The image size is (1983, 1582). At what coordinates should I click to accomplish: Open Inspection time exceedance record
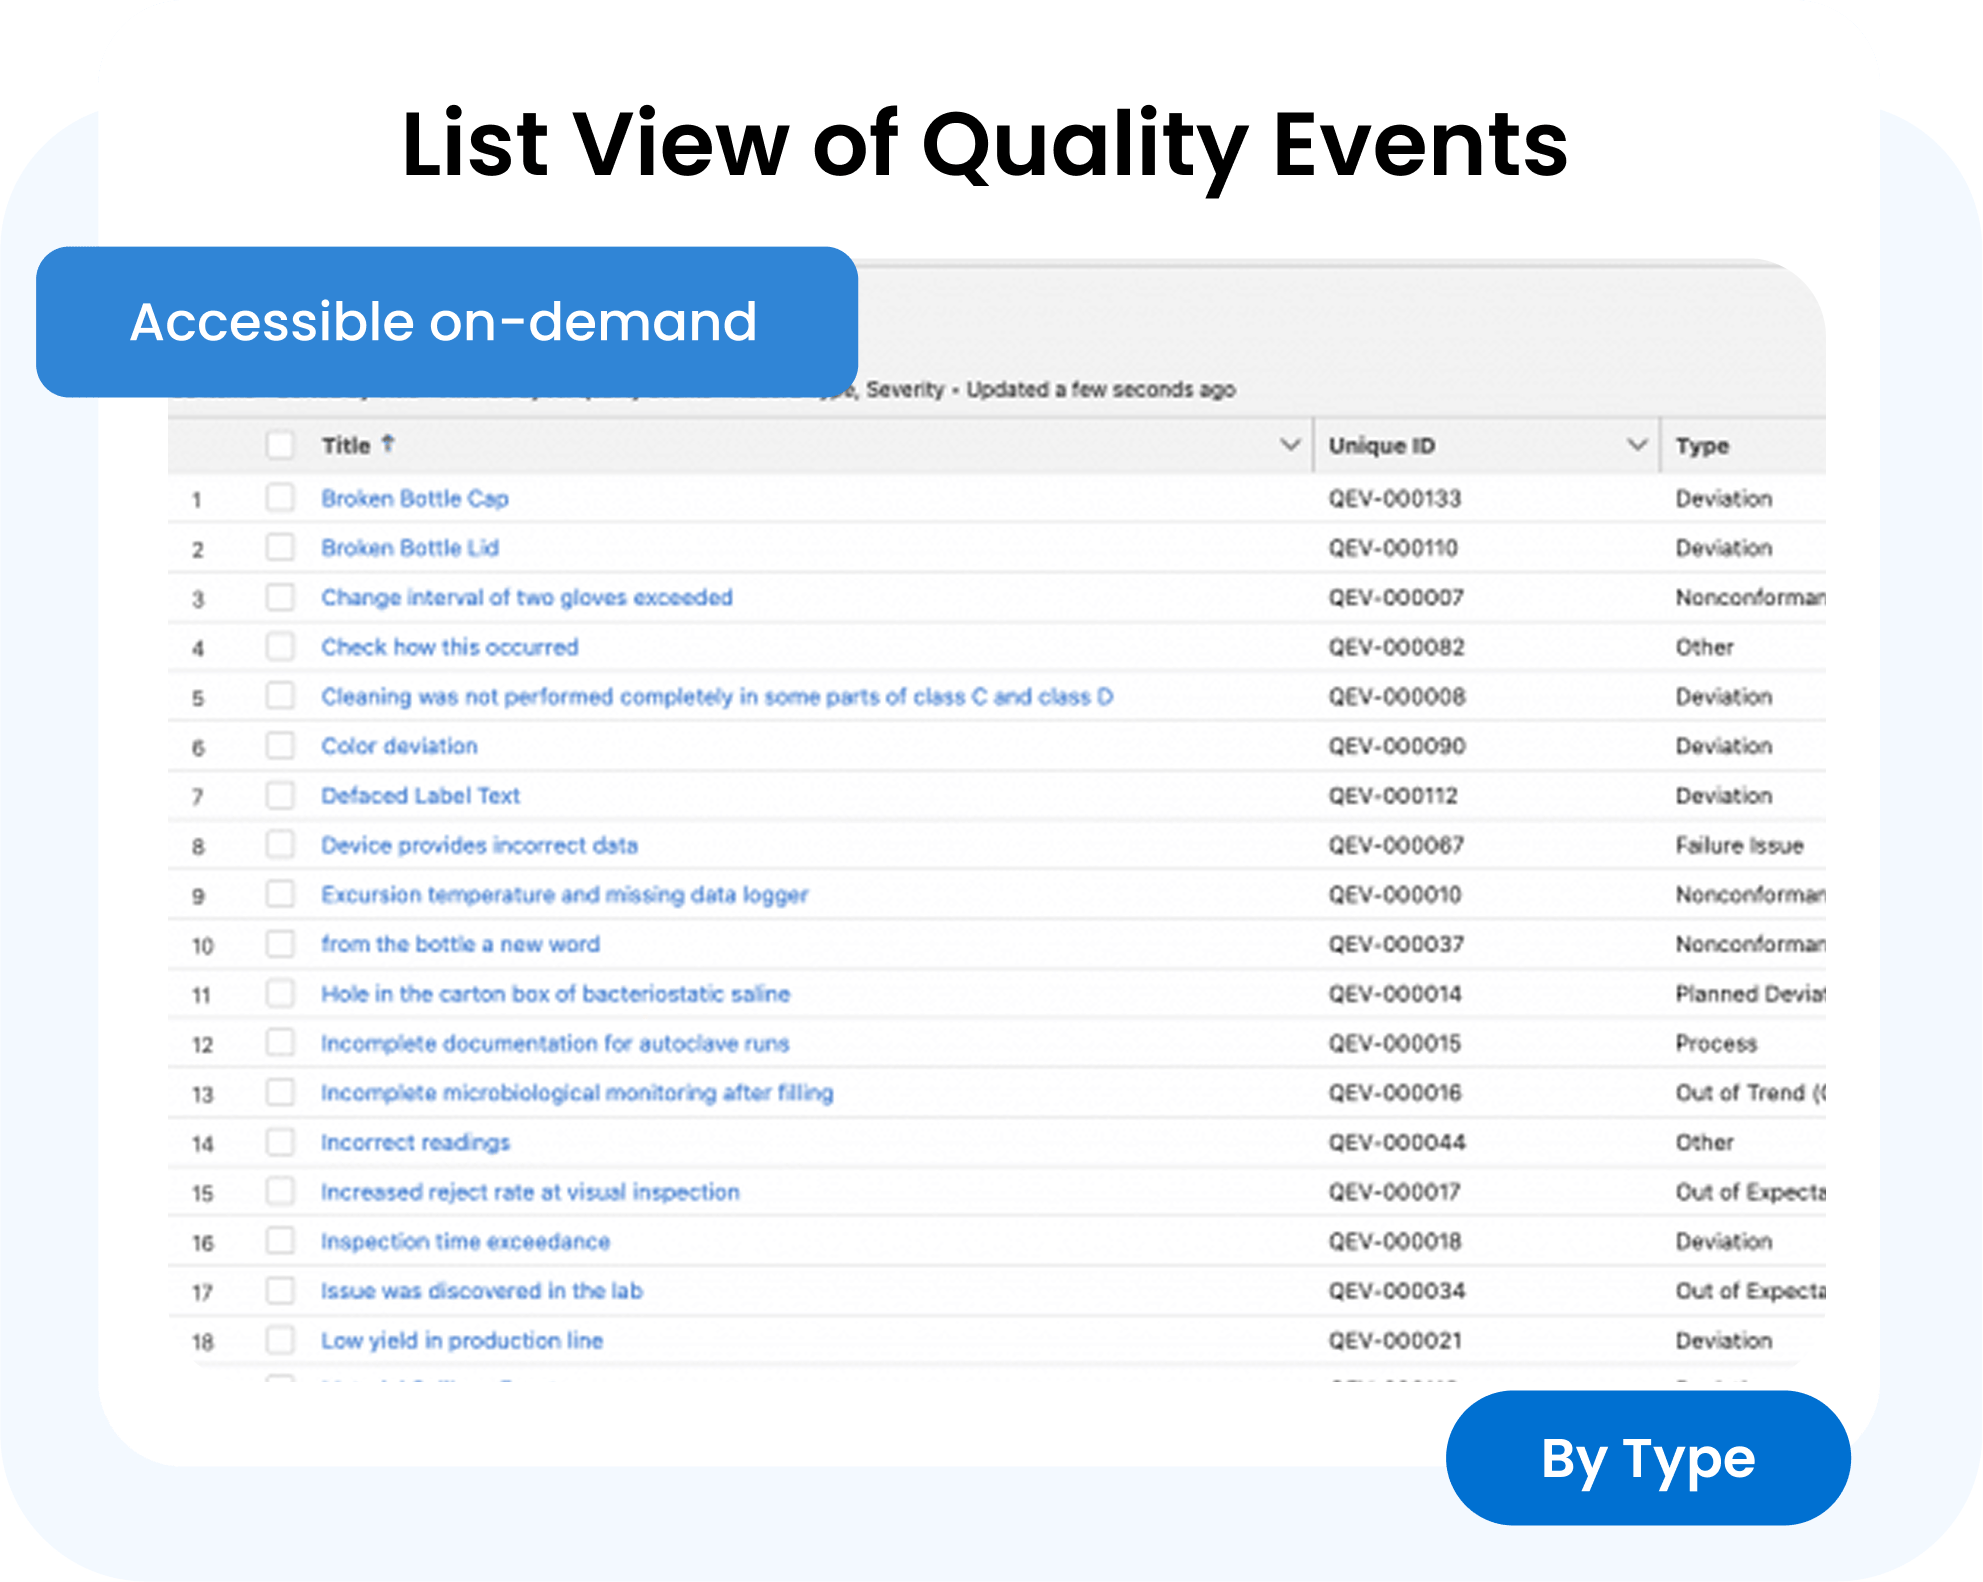point(465,1241)
